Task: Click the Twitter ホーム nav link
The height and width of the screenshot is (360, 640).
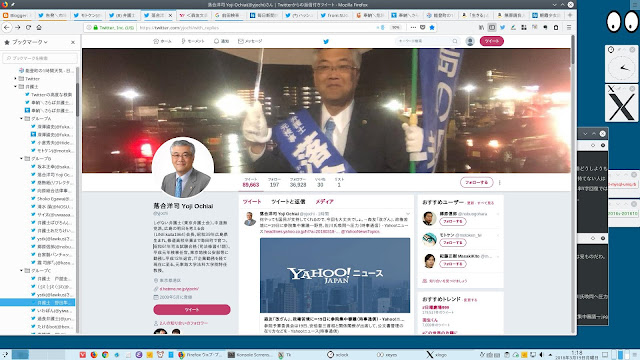Action: pos(162,41)
